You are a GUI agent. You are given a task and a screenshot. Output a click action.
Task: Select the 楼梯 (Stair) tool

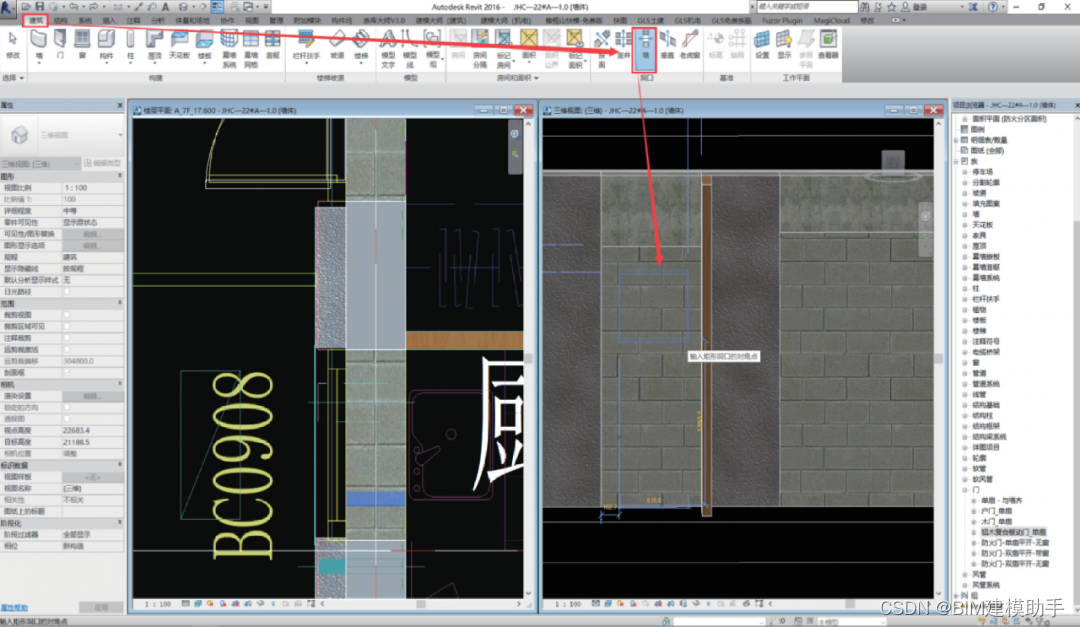361,45
